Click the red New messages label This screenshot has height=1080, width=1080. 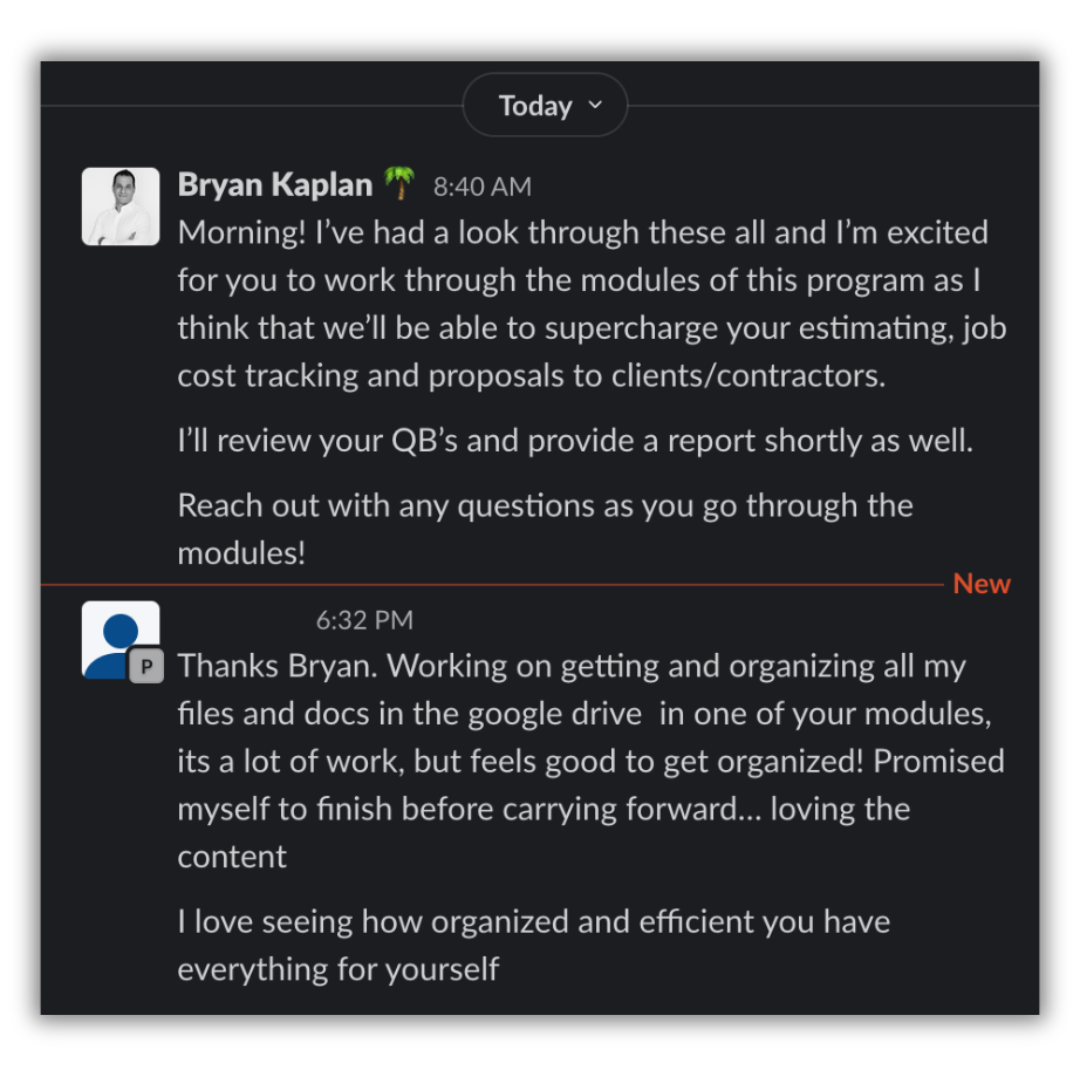[x=981, y=584]
